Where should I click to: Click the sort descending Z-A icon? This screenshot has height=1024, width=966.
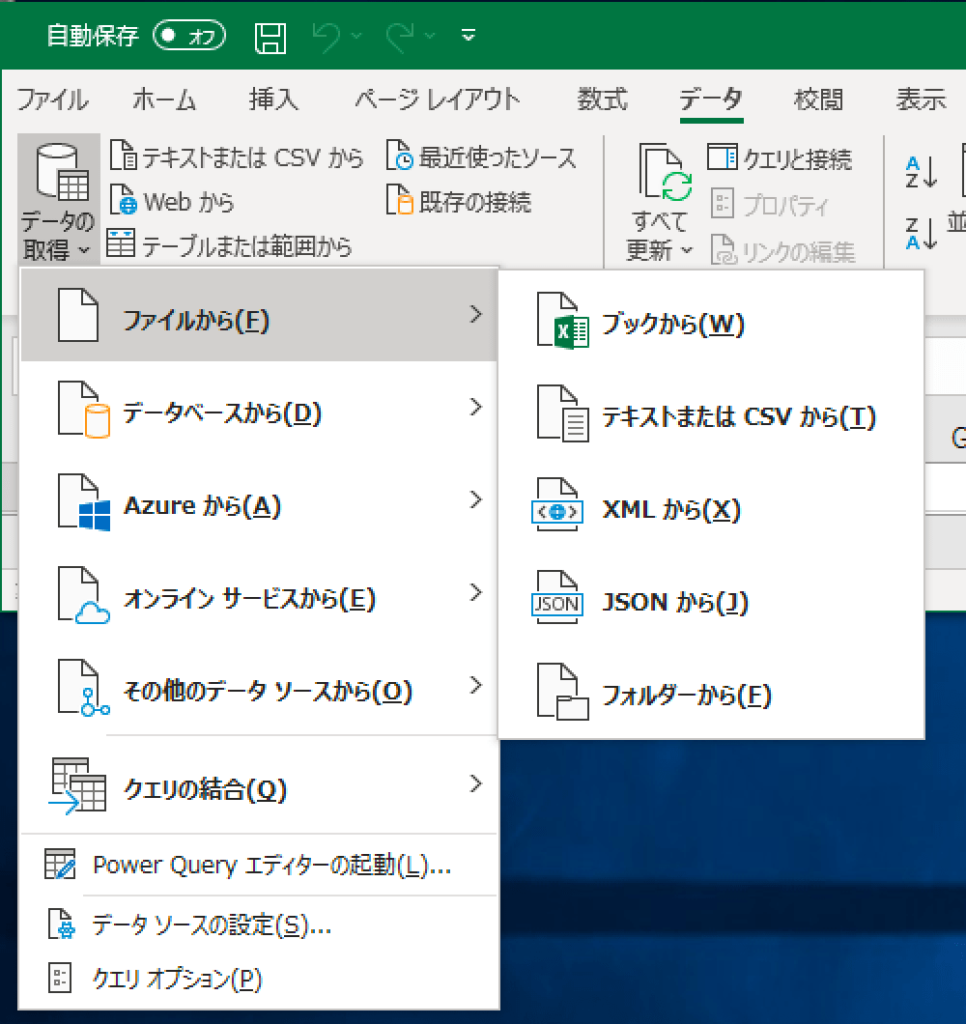(921, 233)
